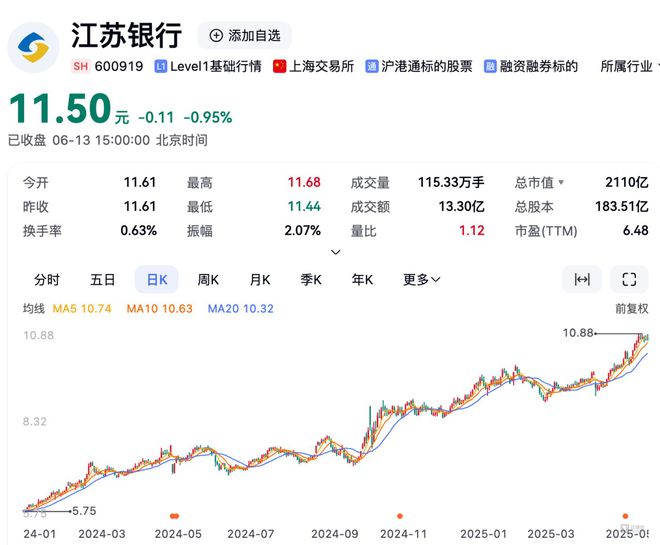Click the 2024-09 date axis label
Image resolution: width=660 pixels, height=545 pixels.
335,534
